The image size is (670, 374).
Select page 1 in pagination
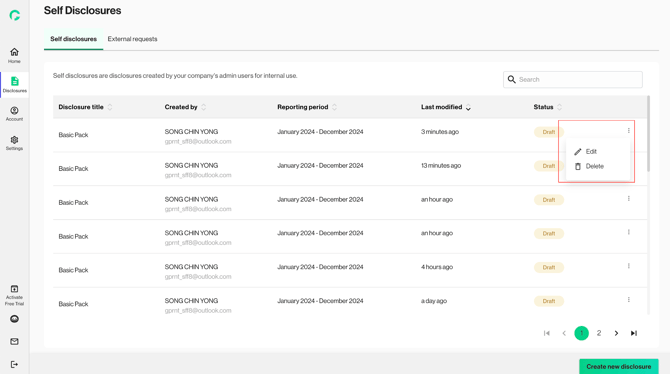pyautogui.click(x=581, y=333)
